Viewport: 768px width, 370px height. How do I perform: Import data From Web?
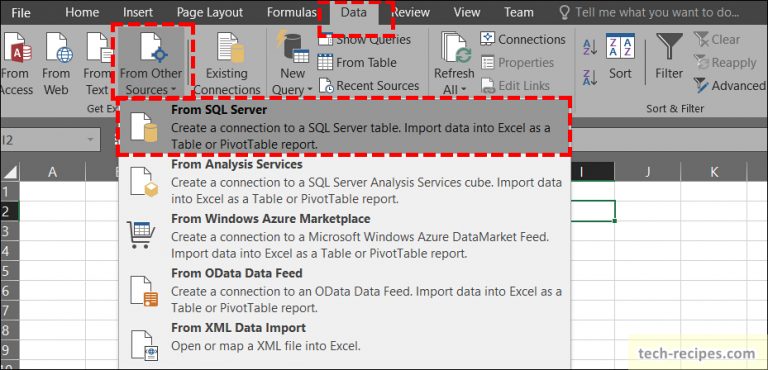[x=56, y=63]
